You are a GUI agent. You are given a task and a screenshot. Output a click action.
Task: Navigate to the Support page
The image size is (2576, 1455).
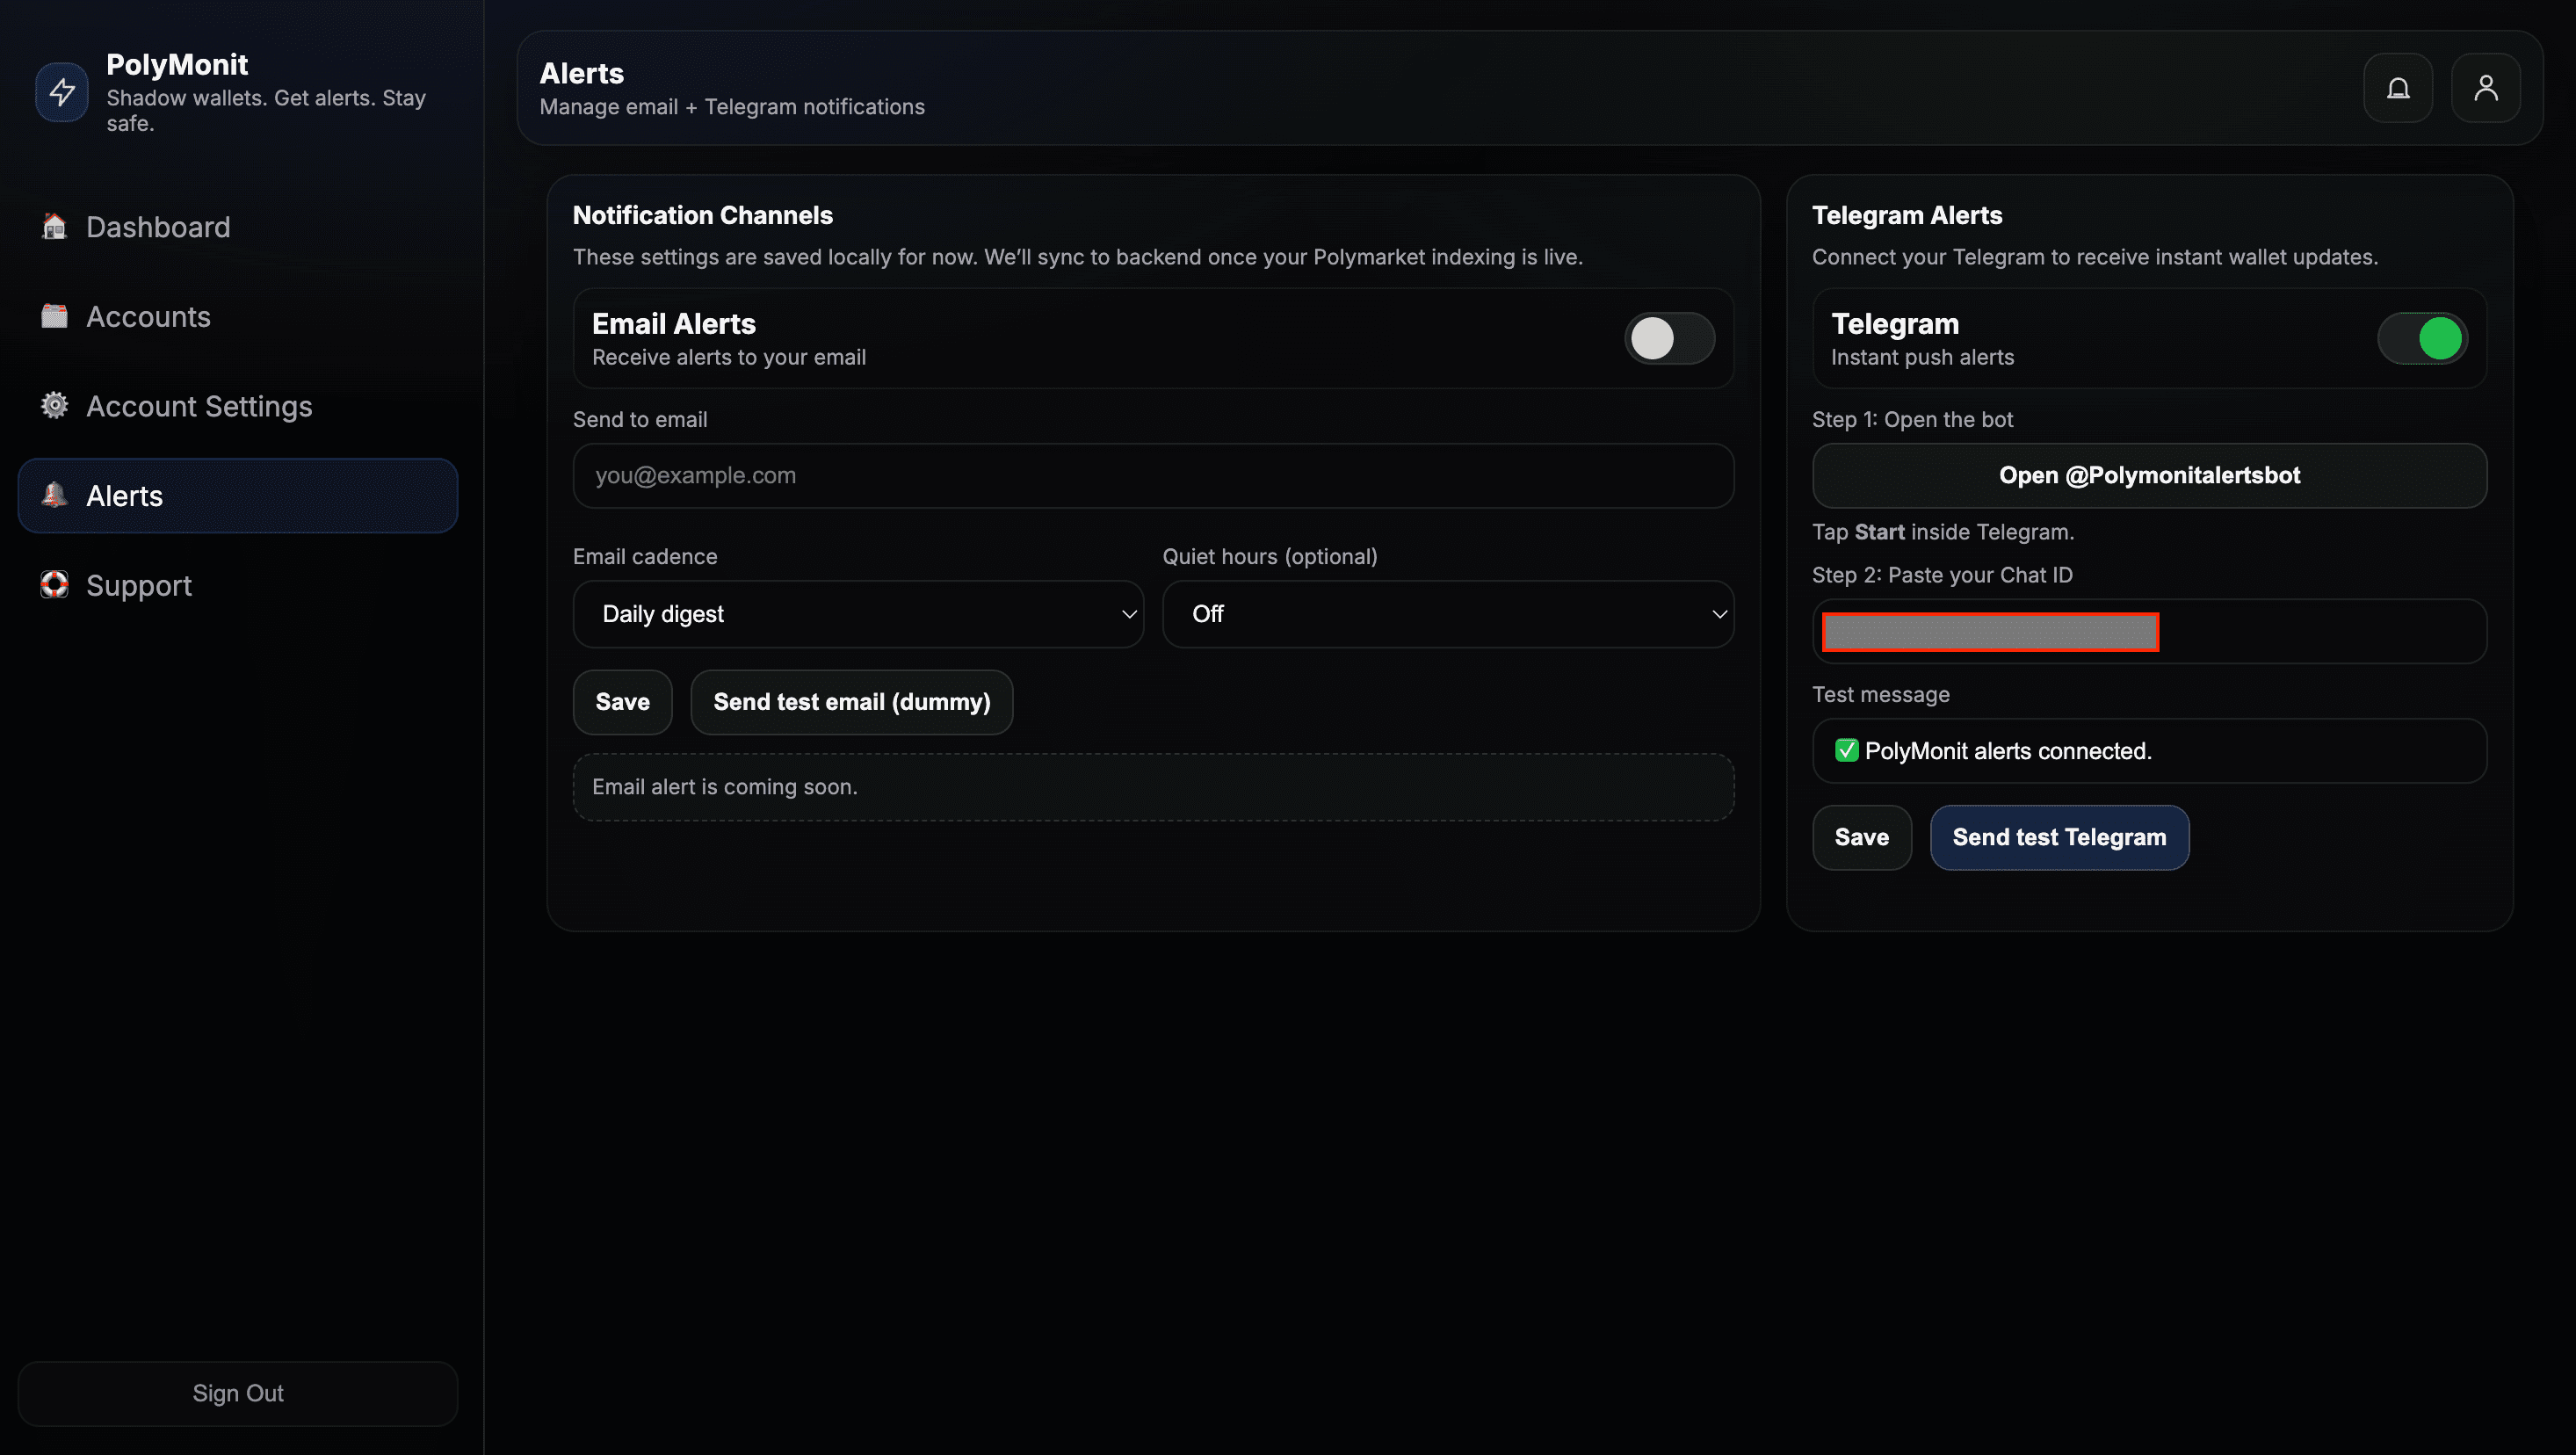pos(139,585)
